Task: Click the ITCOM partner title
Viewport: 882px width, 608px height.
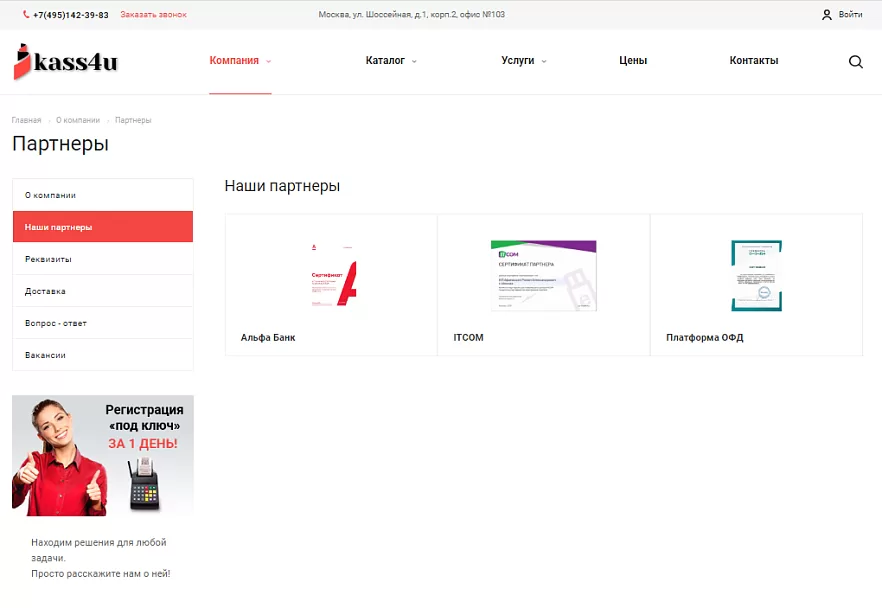Action: point(468,337)
